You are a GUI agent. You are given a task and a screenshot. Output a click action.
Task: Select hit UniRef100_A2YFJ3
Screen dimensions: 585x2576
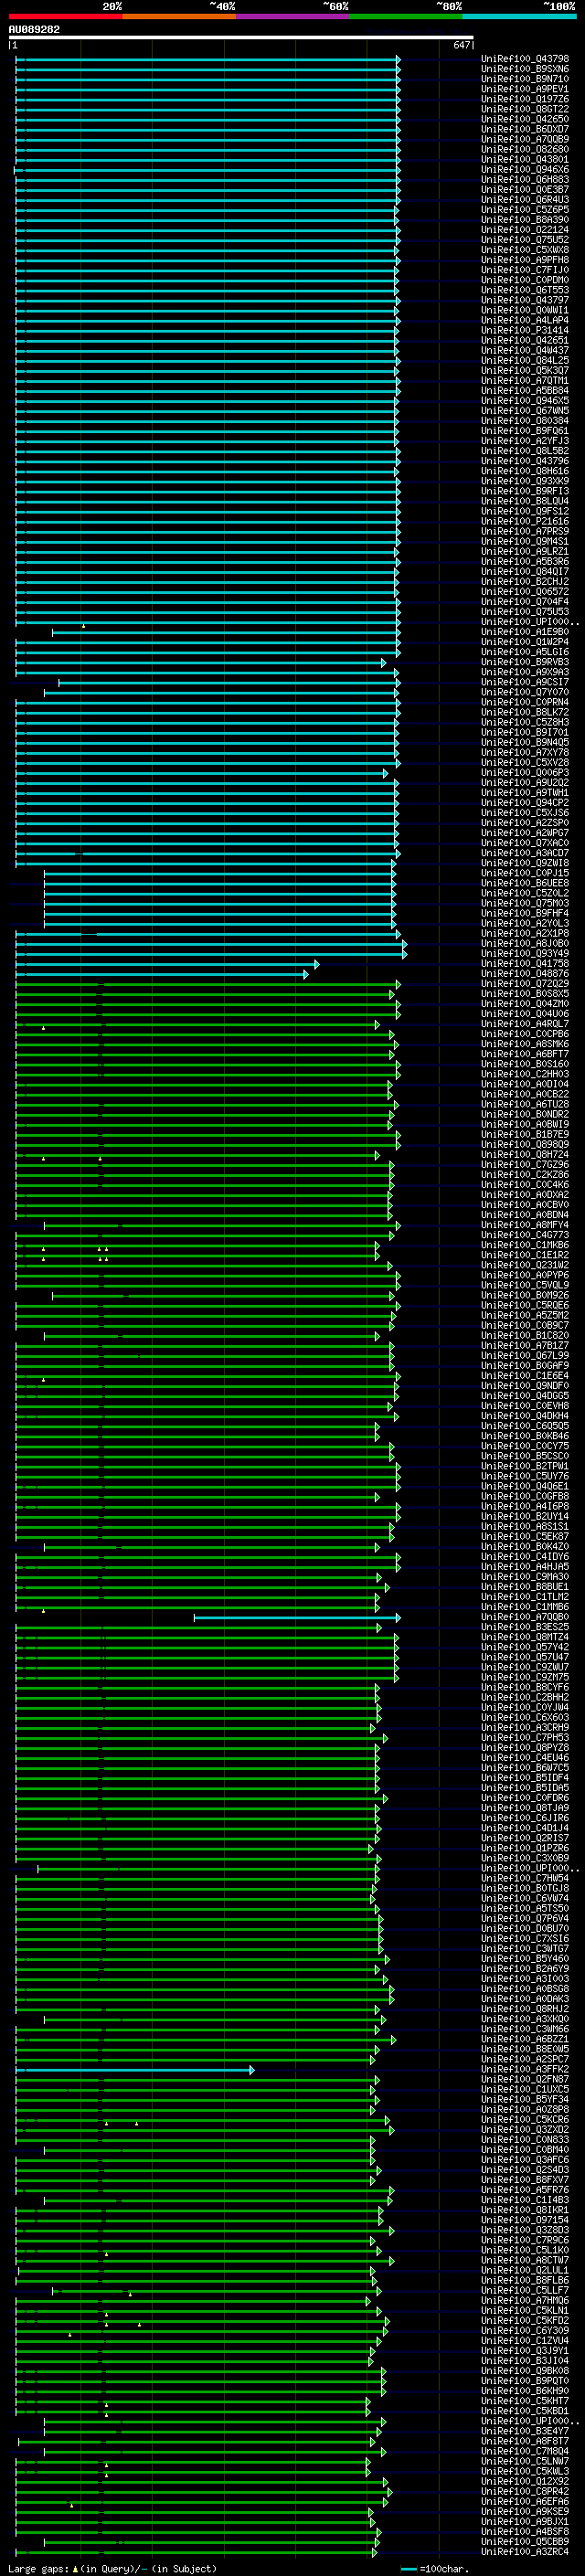tap(525, 441)
